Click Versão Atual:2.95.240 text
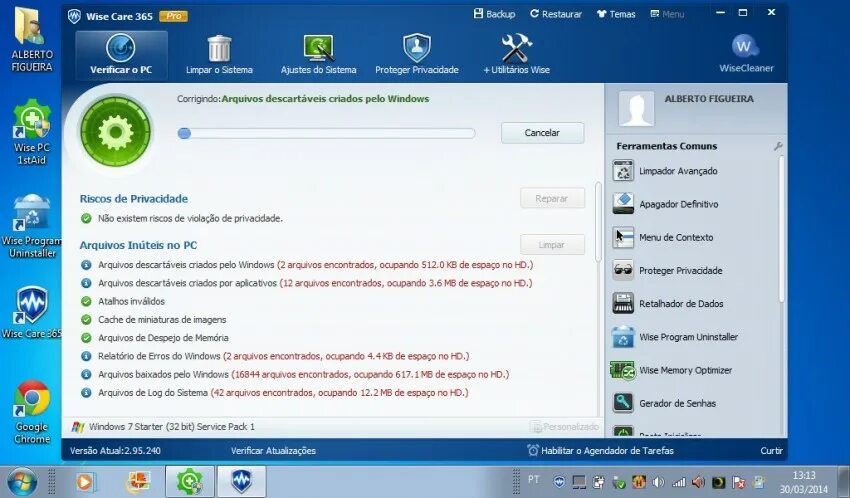This screenshot has height=498, width=850. [x=115, y=450]
